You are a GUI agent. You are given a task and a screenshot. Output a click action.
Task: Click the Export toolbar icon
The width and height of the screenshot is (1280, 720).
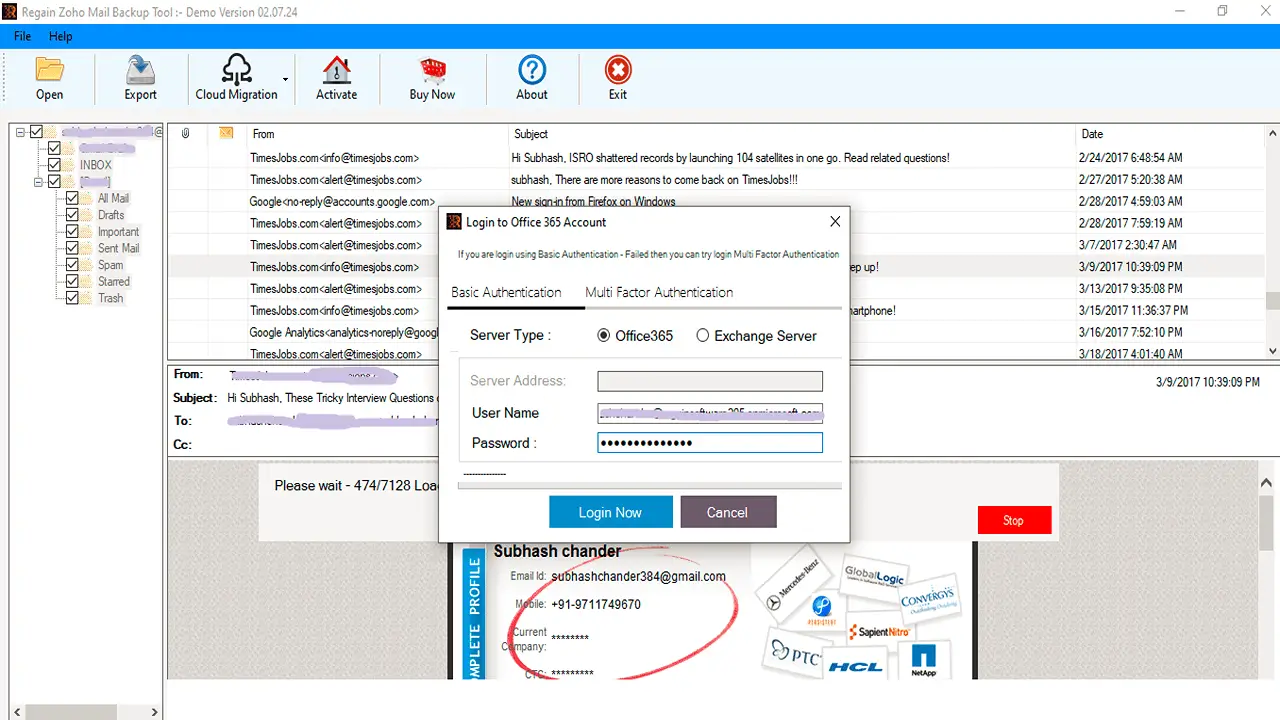(140, 69)
